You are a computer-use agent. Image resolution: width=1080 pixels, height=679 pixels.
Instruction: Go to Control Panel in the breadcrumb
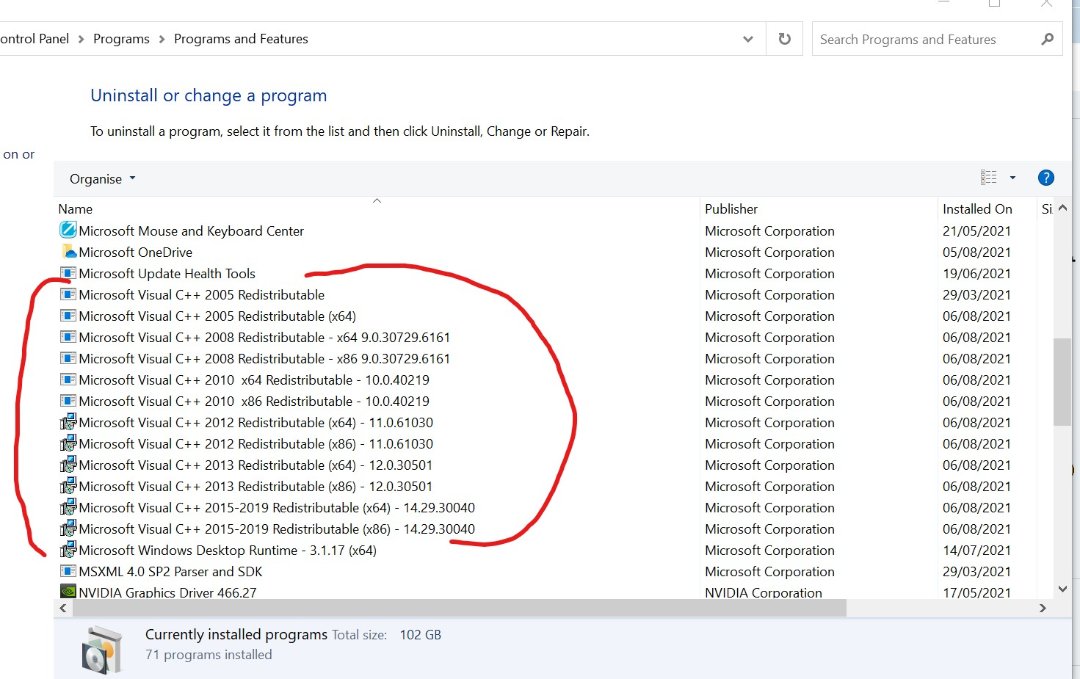point(34,39)
